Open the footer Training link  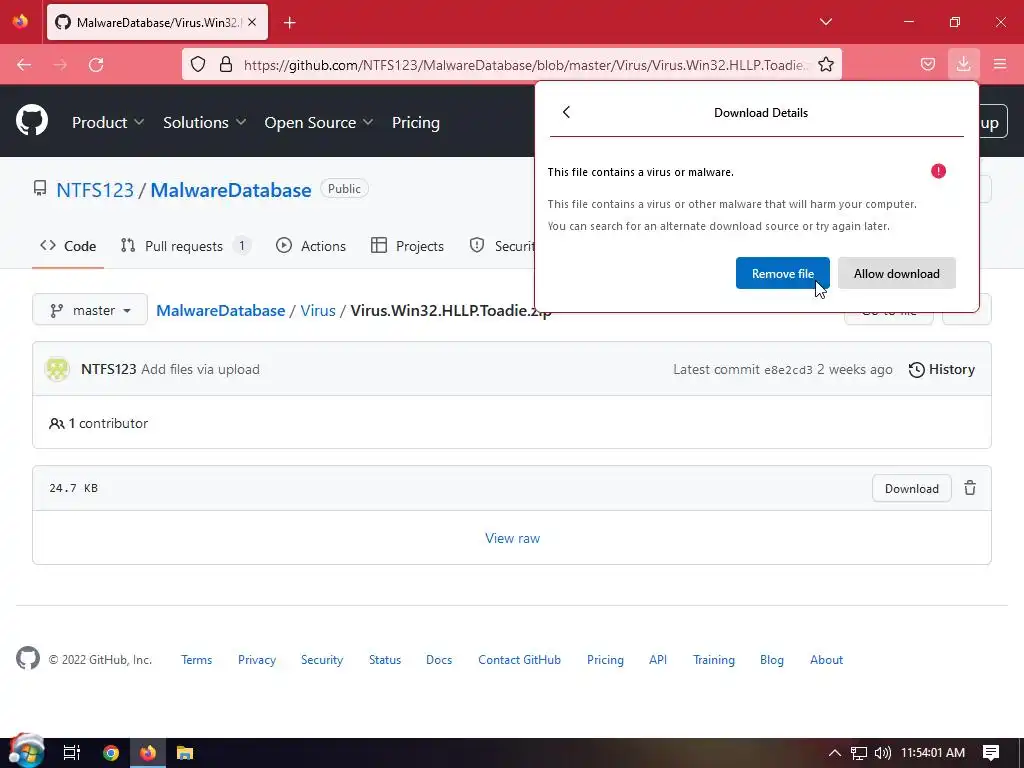(713, 660)
